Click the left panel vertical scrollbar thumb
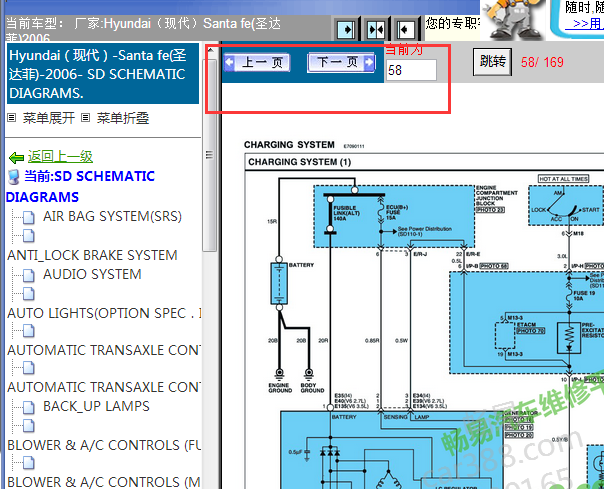This screenshot has height=489, width=604. click(x=210, y=154)
